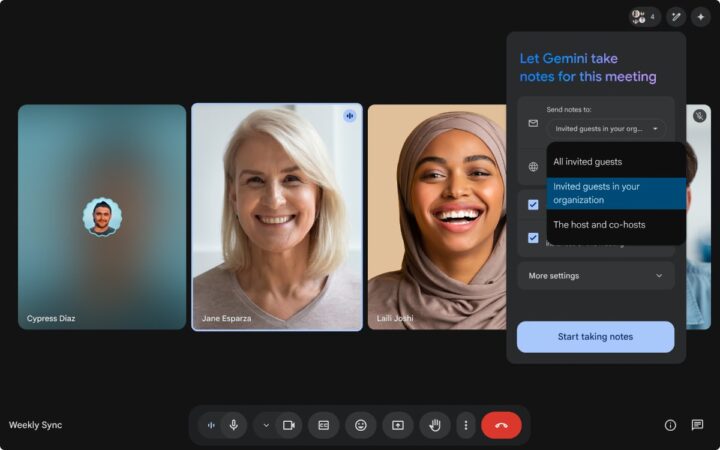Click the Gemini sparkle icon
Screen dimensions: 720x450
click(x=700, y=17)
